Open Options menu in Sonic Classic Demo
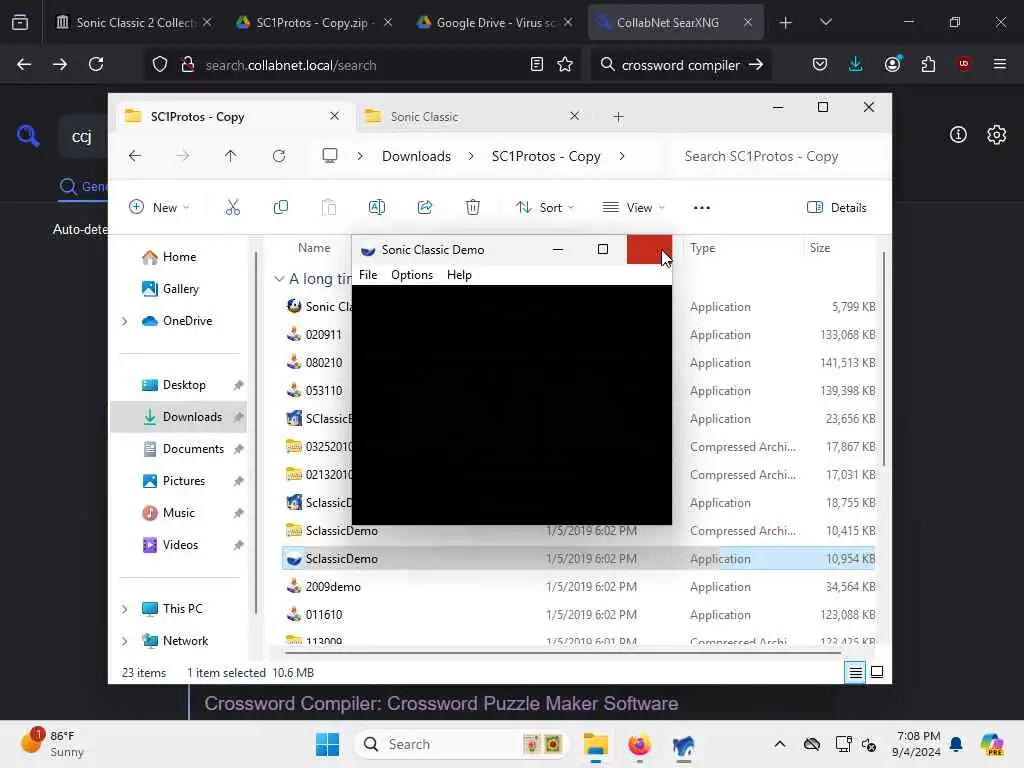This screenshot has width=1024, height=768. pyautogui.click(x=411, y=275)
